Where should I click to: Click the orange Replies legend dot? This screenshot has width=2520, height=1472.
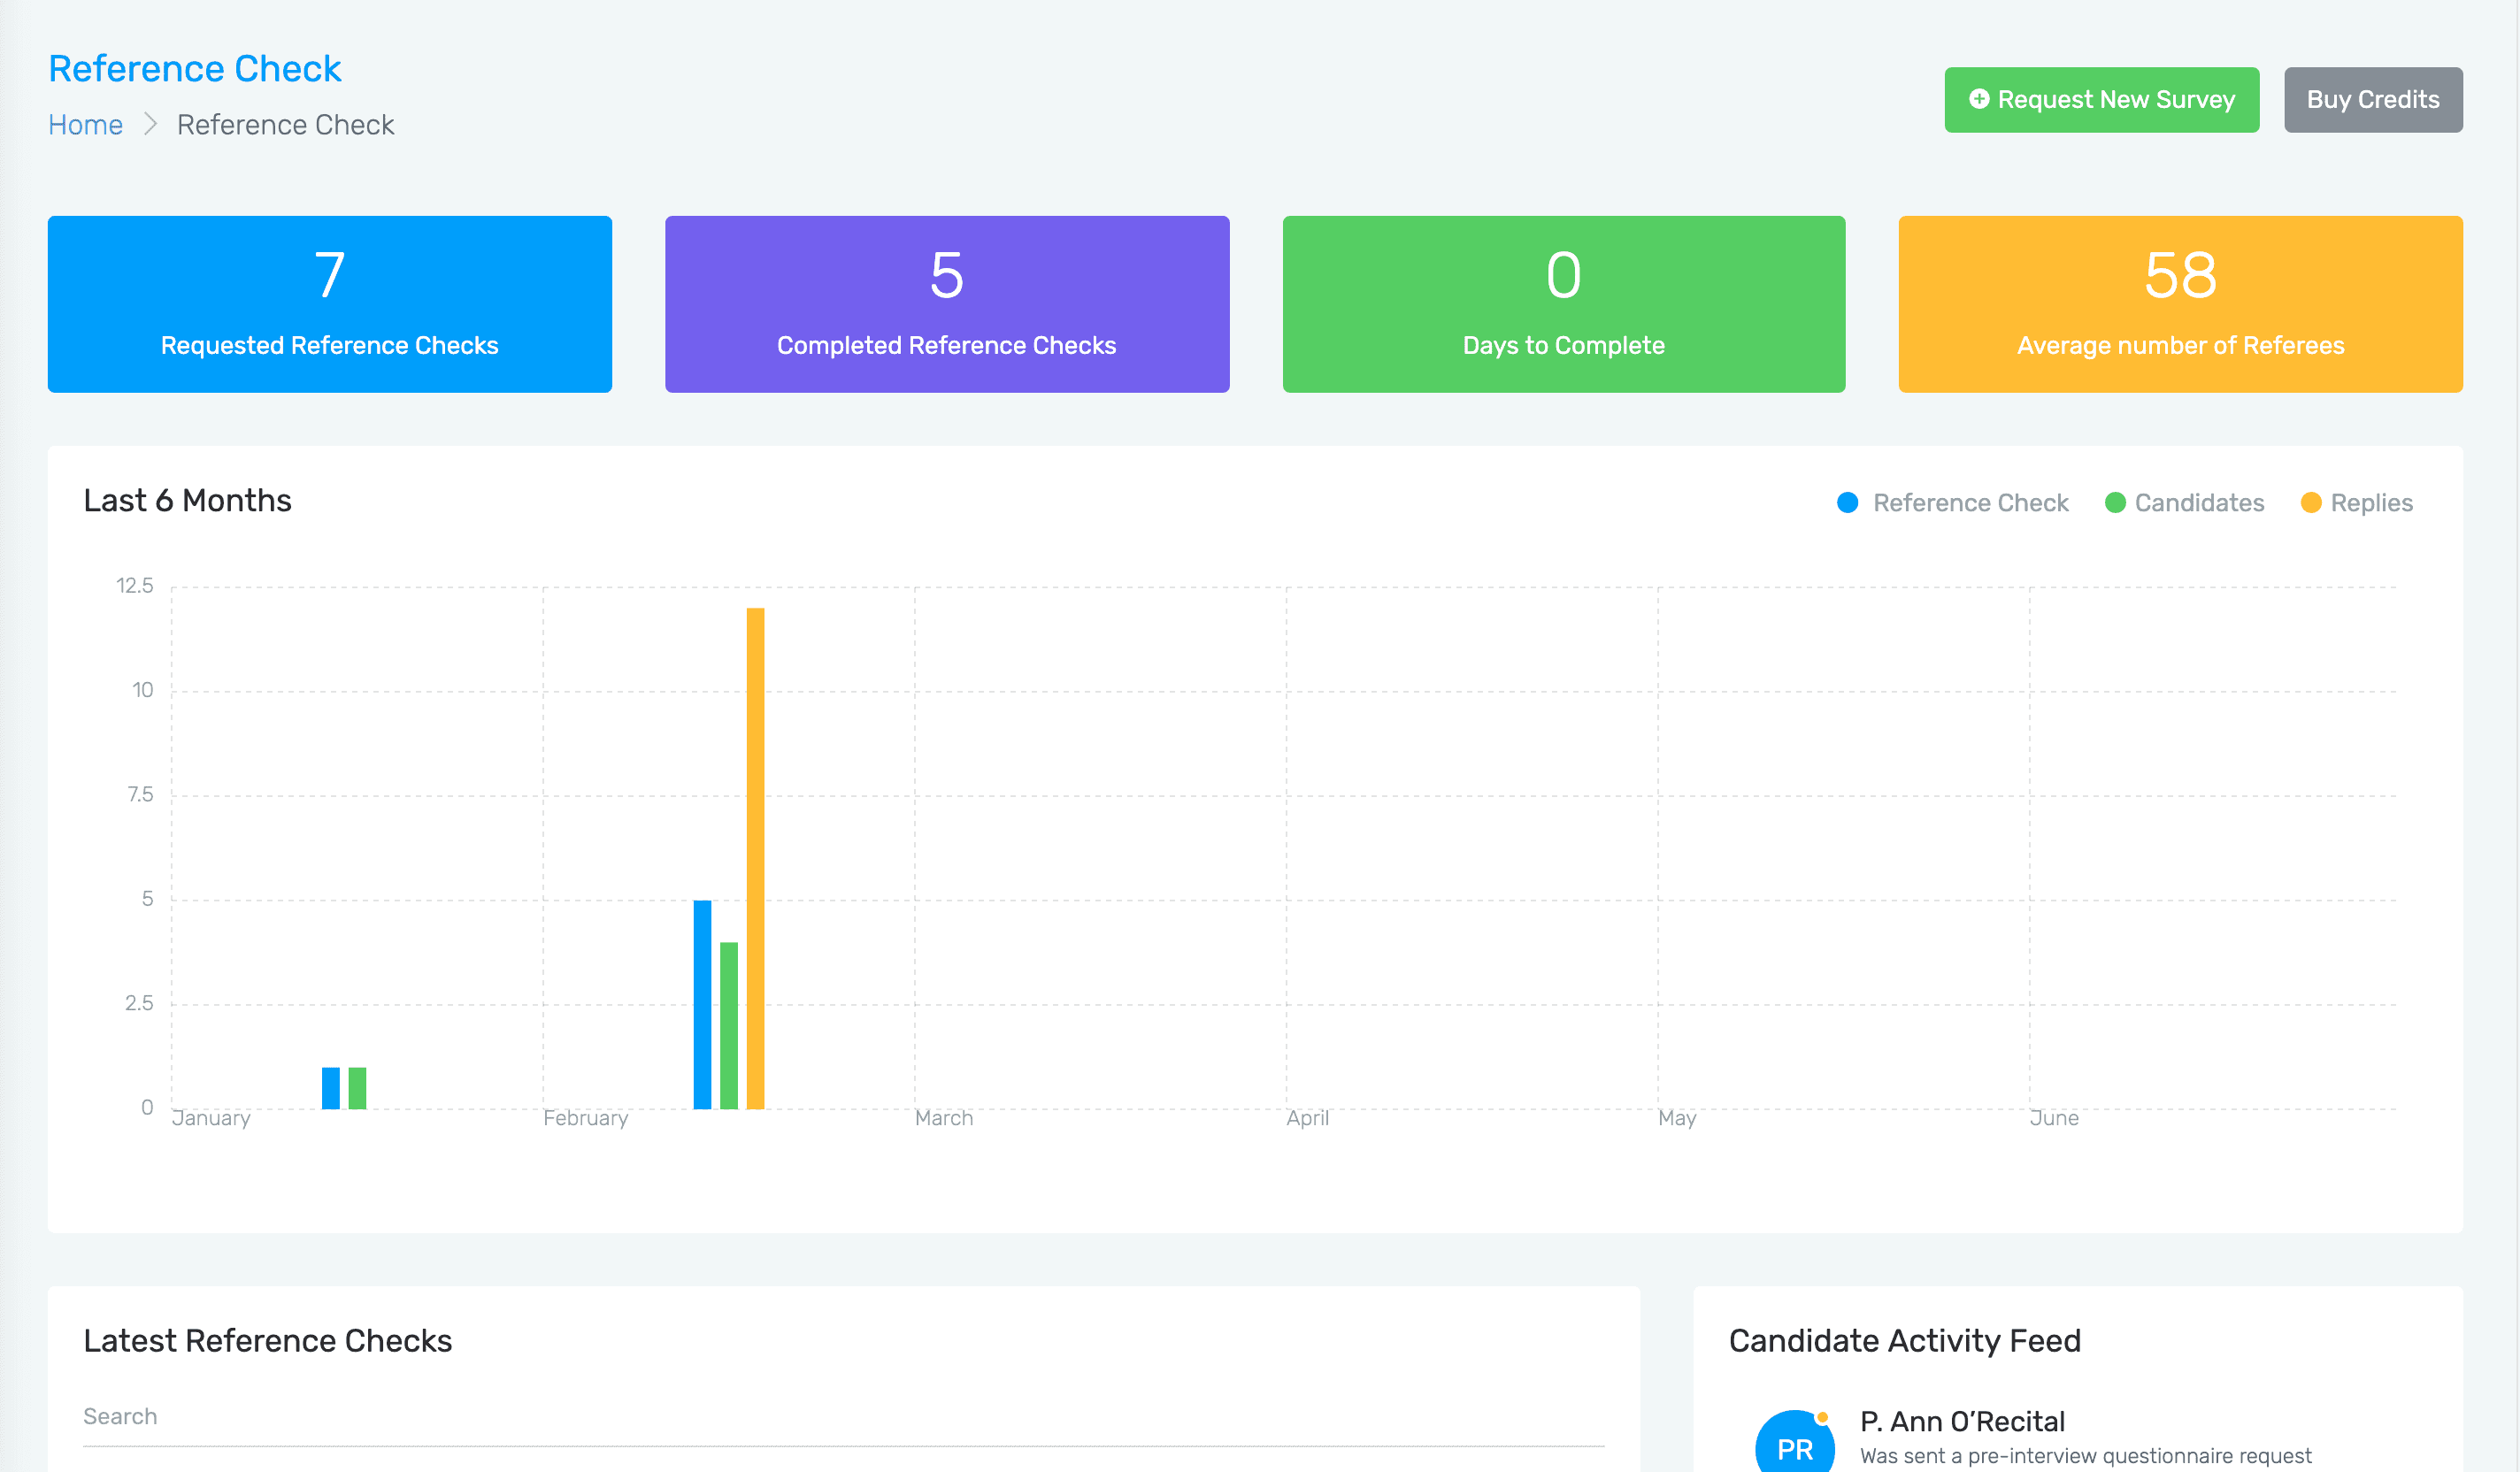click(2310, 503)
